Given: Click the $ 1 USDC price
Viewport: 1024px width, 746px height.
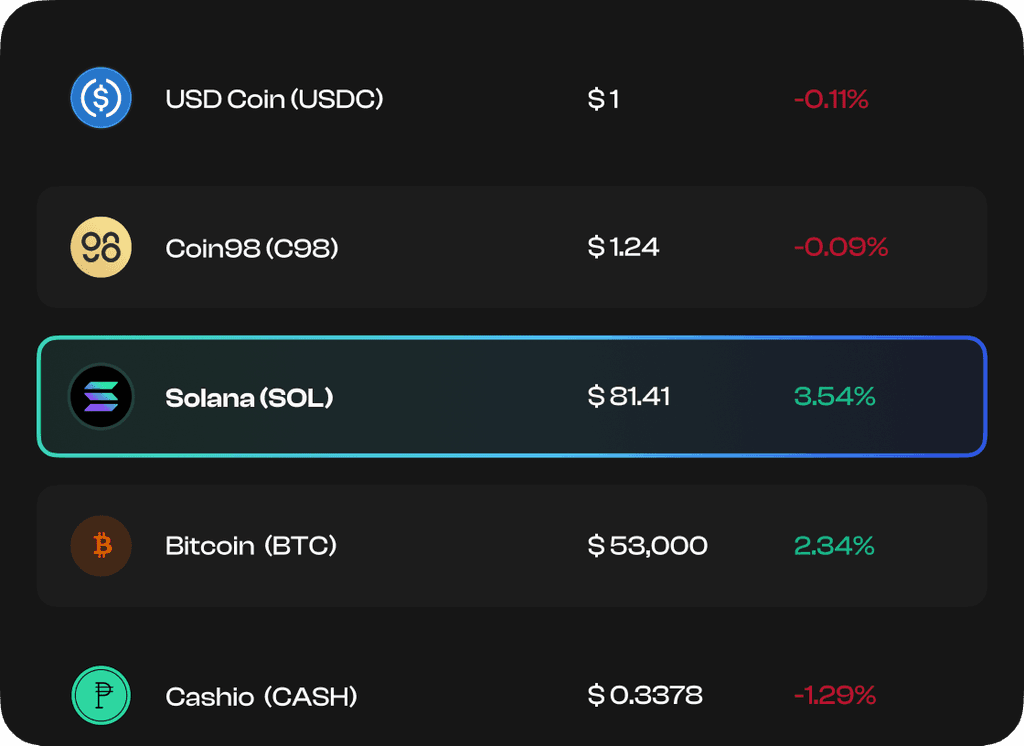Looking at the screenshot, I should pyautogui.click(x=603, y=99).
